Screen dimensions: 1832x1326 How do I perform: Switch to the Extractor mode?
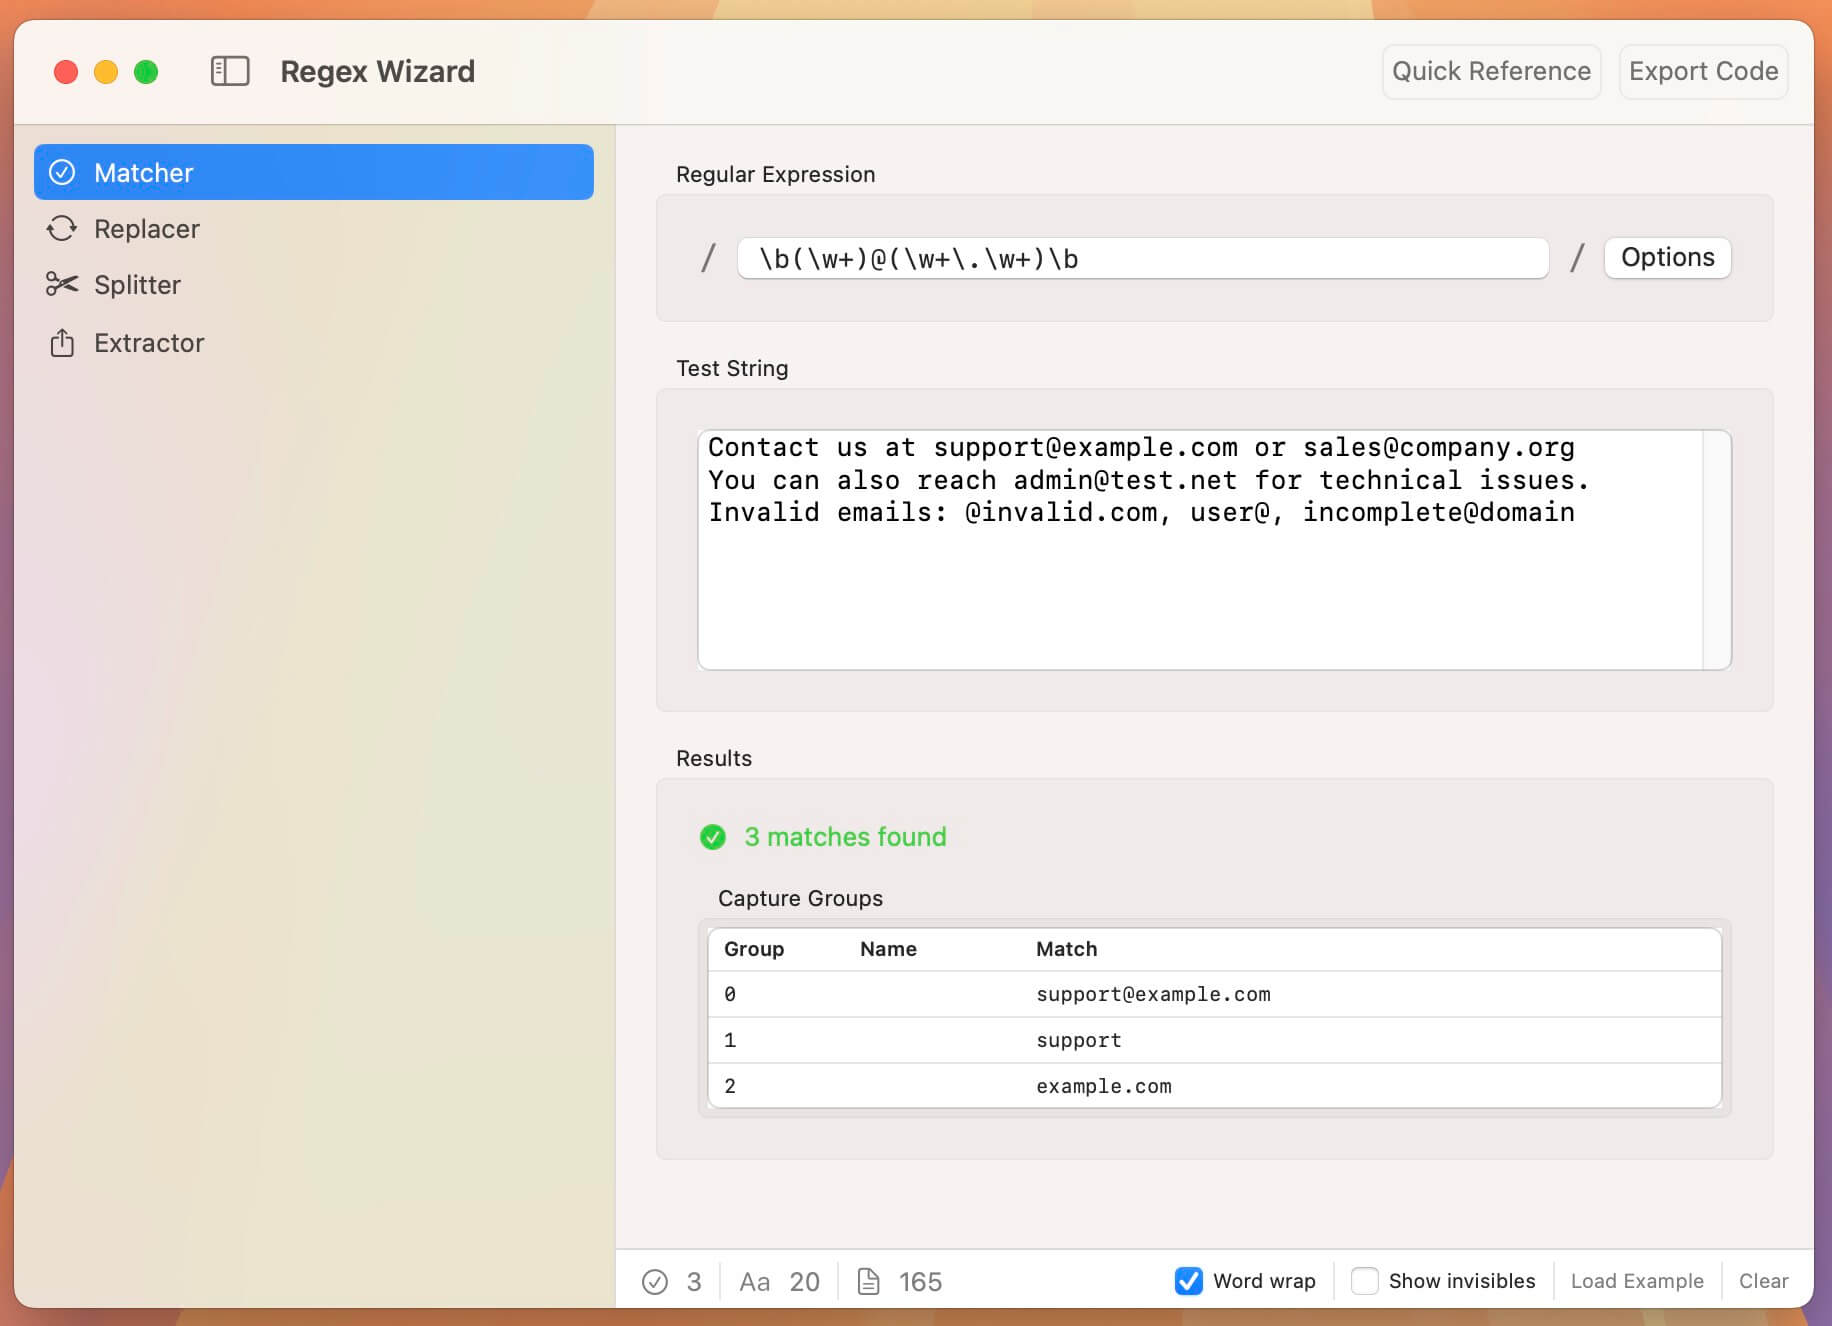(x=148, y=342)
